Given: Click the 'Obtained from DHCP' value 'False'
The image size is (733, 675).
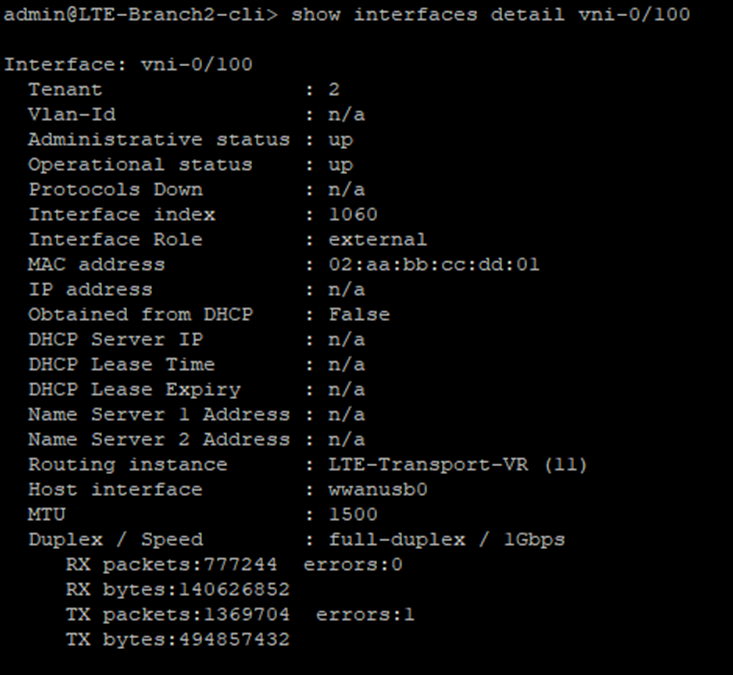Looking at the screenshot, I should pyautogui.click(x=359, y=314).
